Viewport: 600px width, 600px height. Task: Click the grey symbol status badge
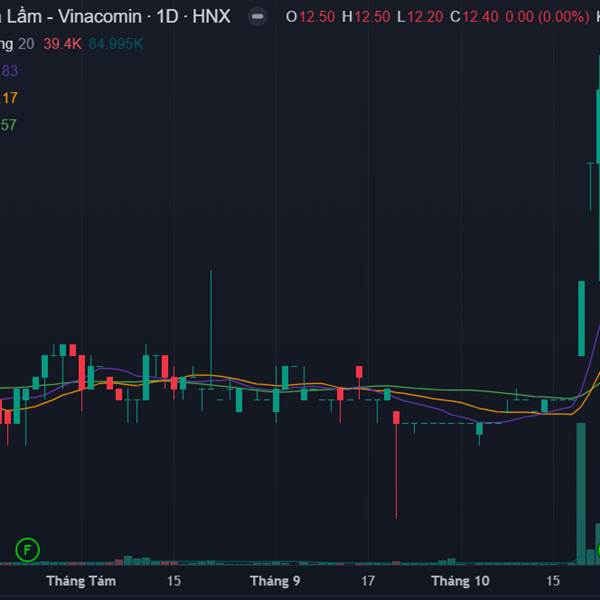pos(258,16)
